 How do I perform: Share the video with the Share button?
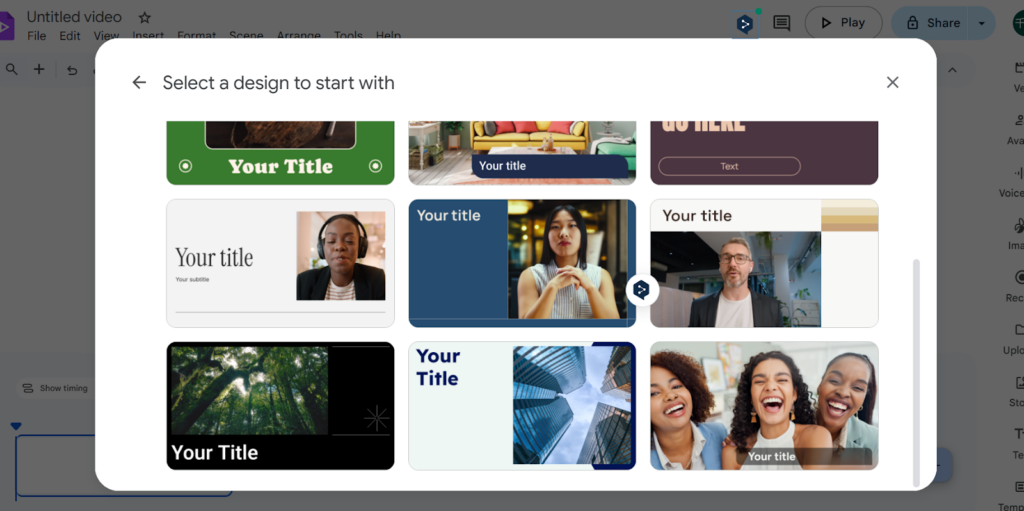click(x=934, y=24)
